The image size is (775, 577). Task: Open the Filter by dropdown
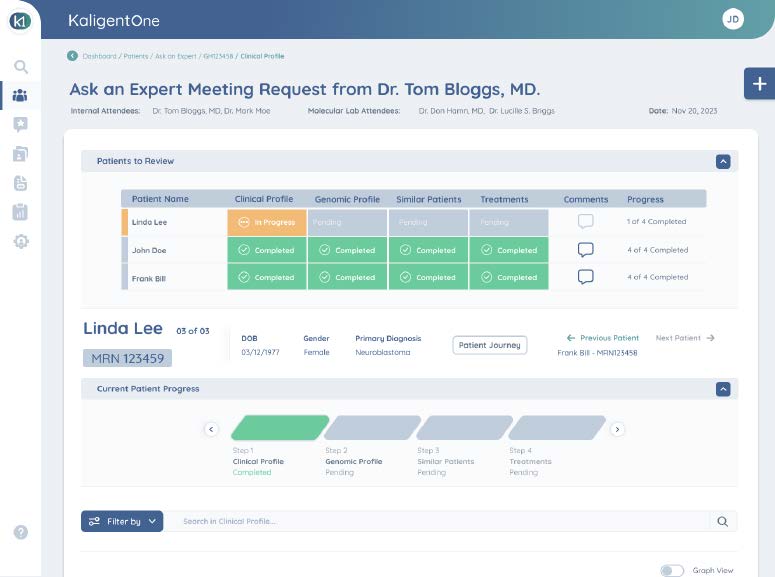point(122,521)
